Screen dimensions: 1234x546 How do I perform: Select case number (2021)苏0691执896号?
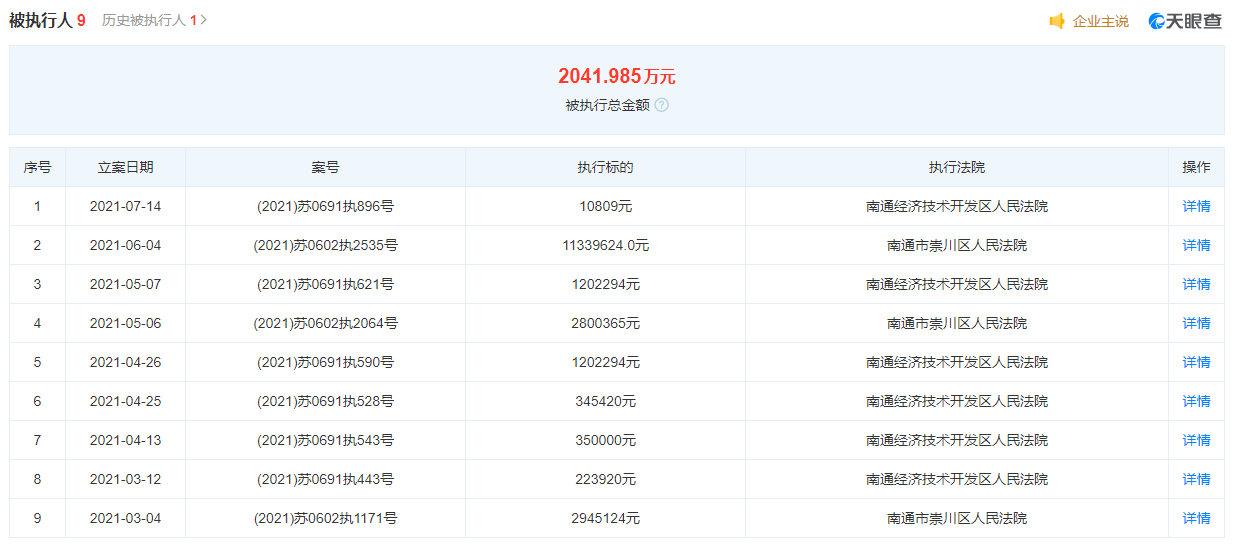pyautogui.click(x=325, y=206)
